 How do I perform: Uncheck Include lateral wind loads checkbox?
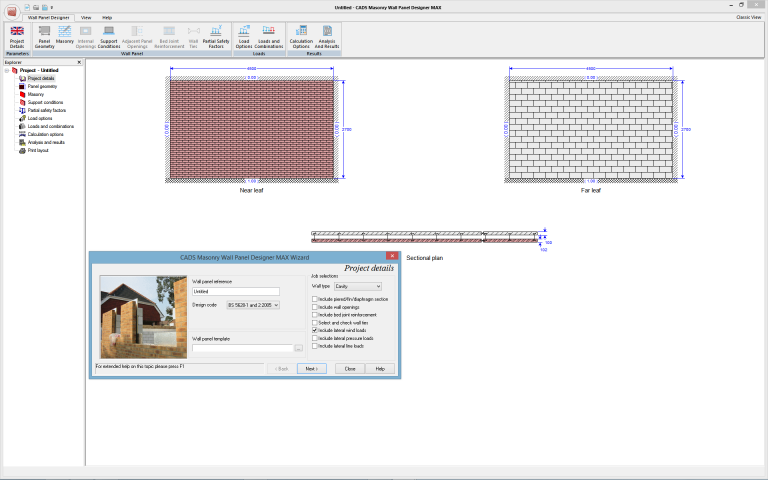pyautogui.click(x=315, y=330)
